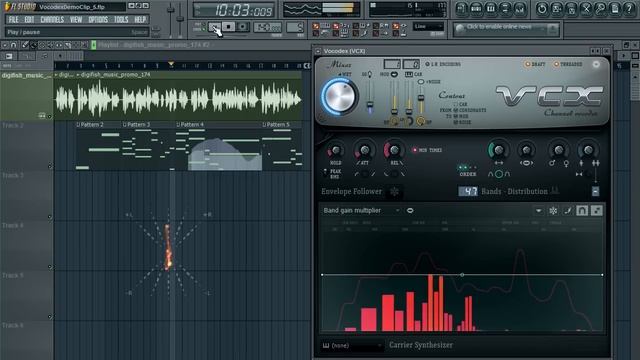Toggle the PEAK/RMS switch
This screenshot has height=360, width=640.
pos(326,173)
